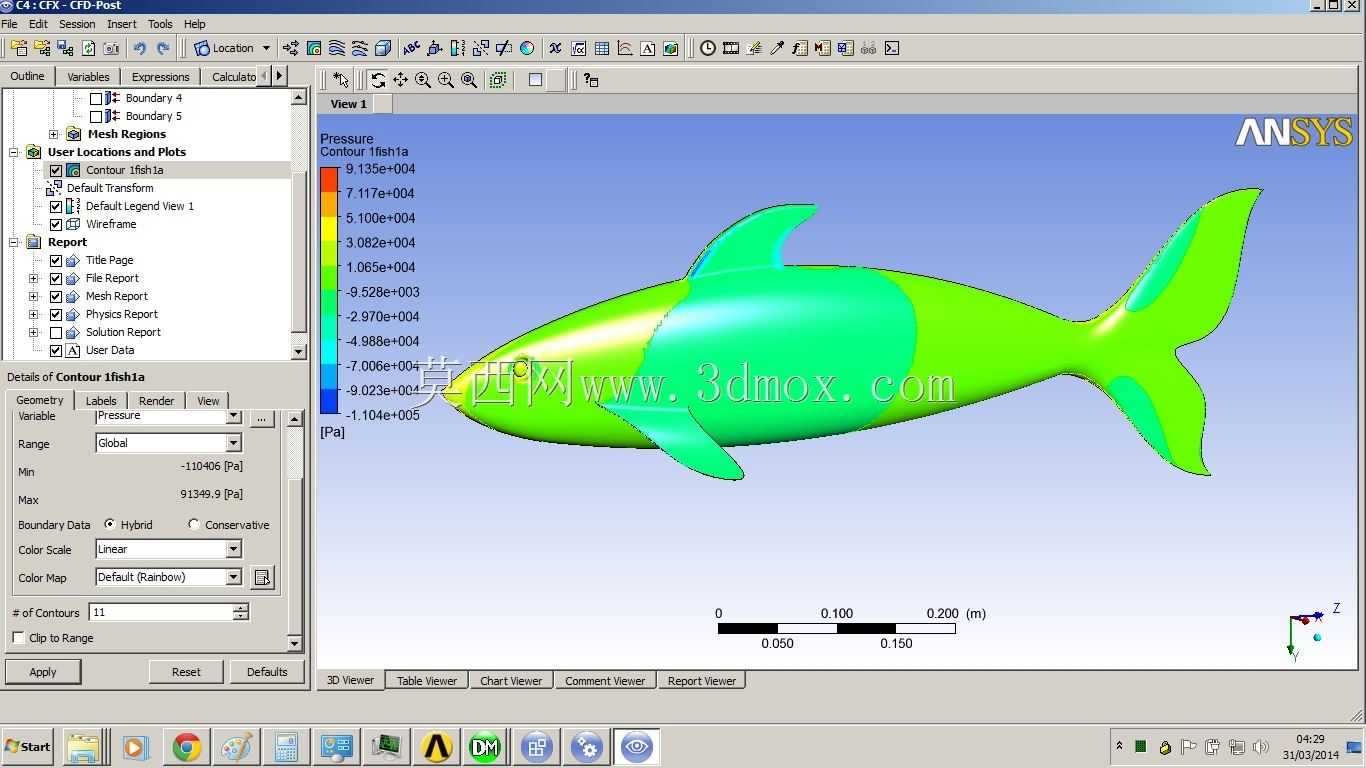
Task: Insert a Clip Plane
Action: click(x=504, y=48)
